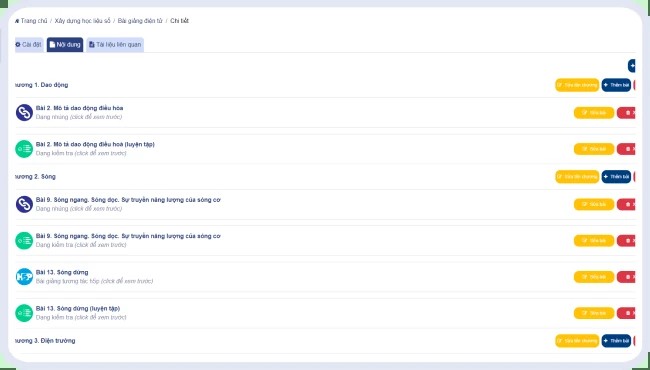Viewport: 650px width, 370px height.
Task: Click Sửa bài for Bài 13. Sóng dừng (luyện tập)
Action: pyautogui.click(x=594, y=313)
